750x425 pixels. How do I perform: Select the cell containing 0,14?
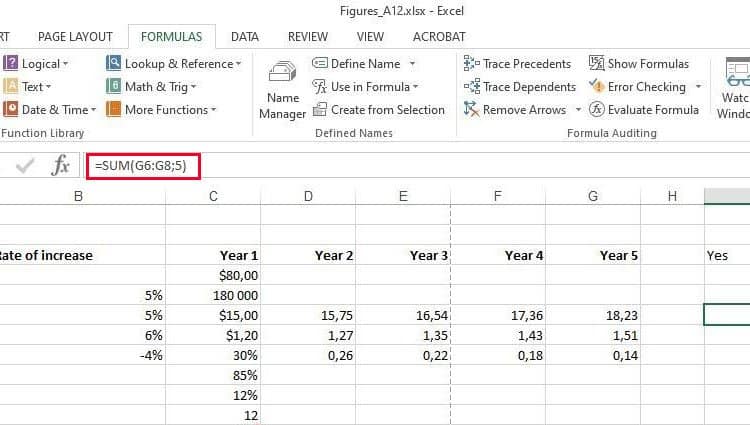(593, 356)
